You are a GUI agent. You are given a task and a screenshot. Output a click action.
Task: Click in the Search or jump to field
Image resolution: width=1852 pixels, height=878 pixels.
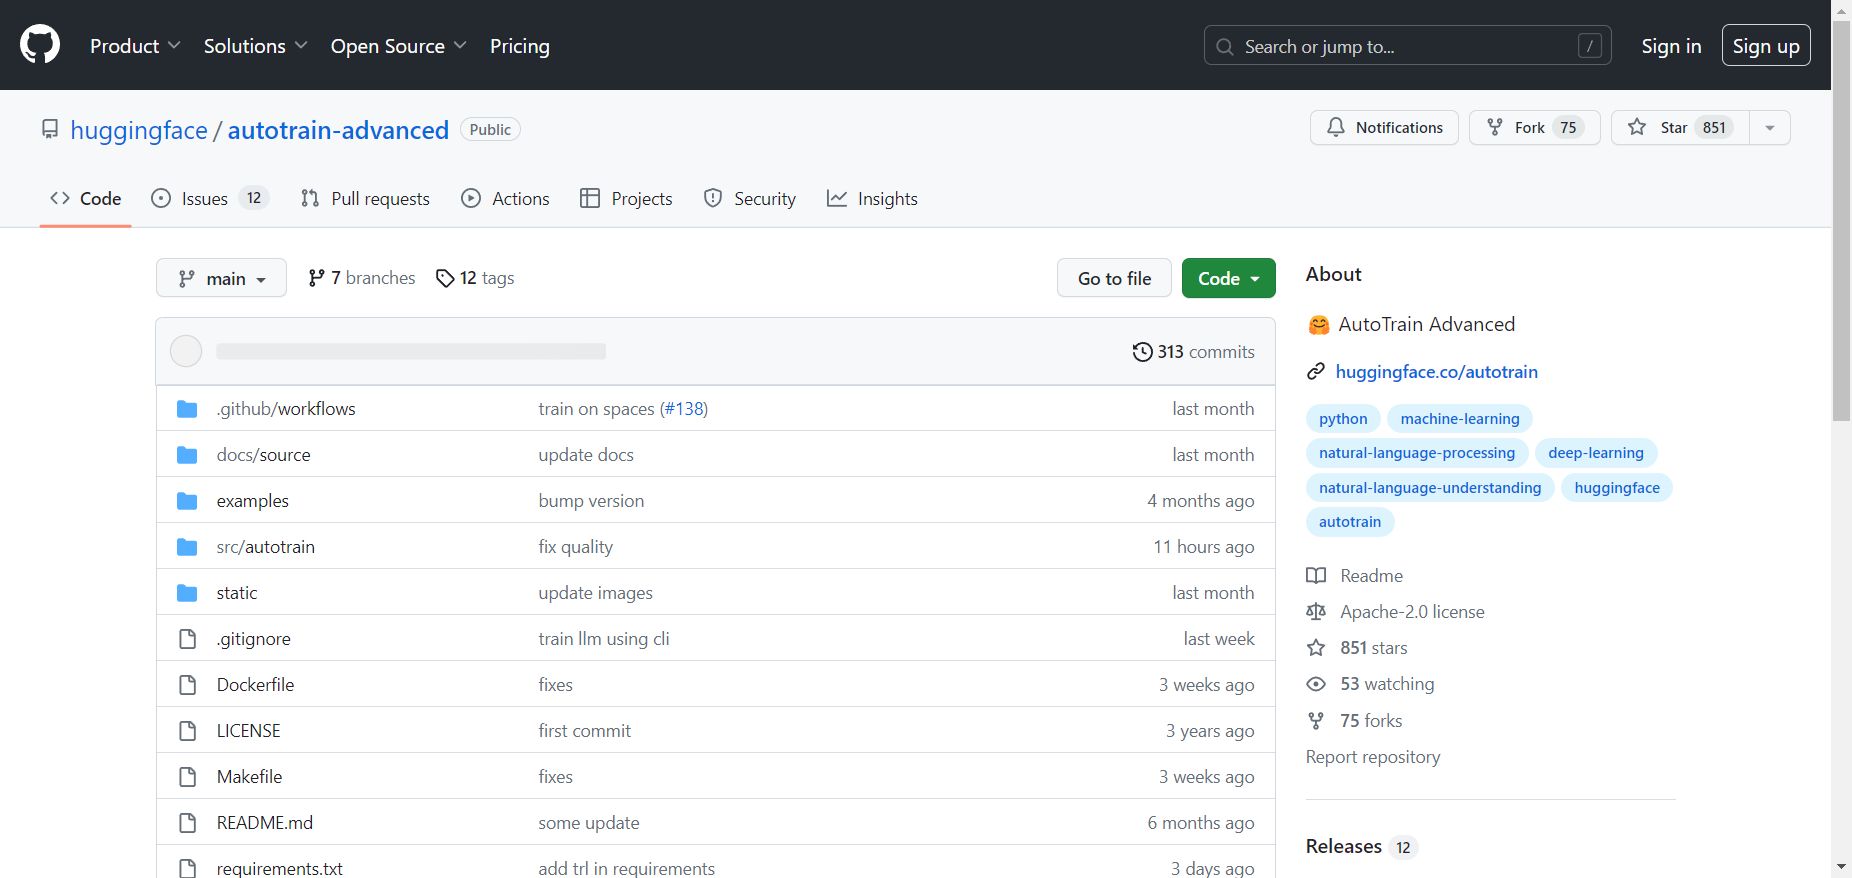click(1407, 46)
